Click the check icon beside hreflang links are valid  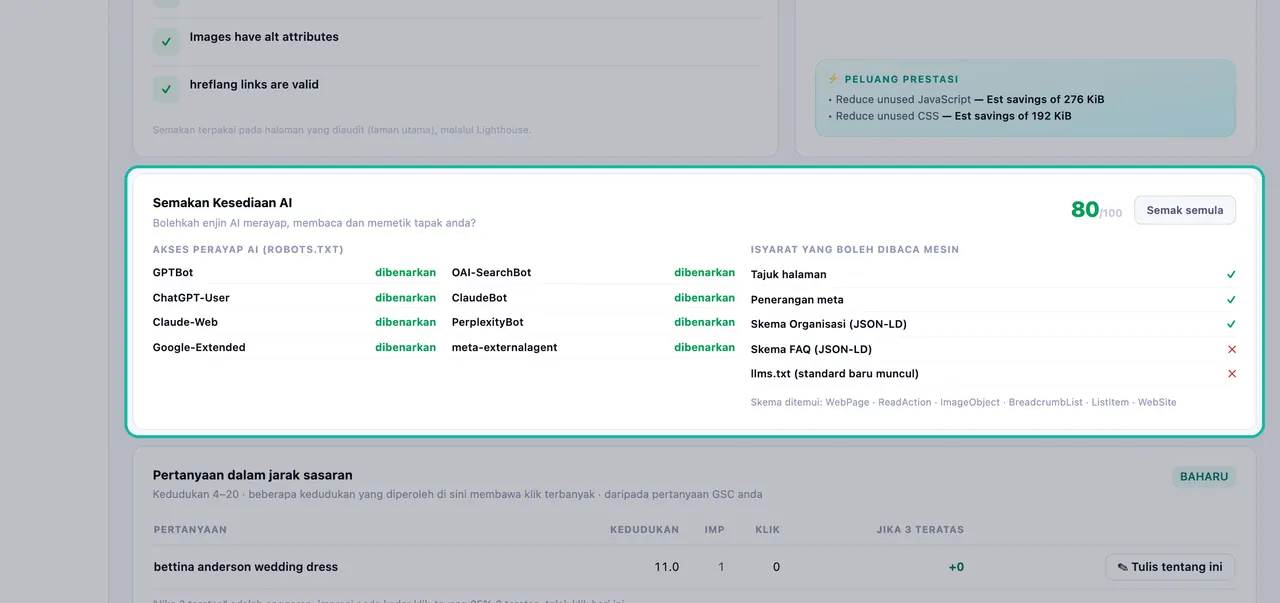[x=166, y=89]
